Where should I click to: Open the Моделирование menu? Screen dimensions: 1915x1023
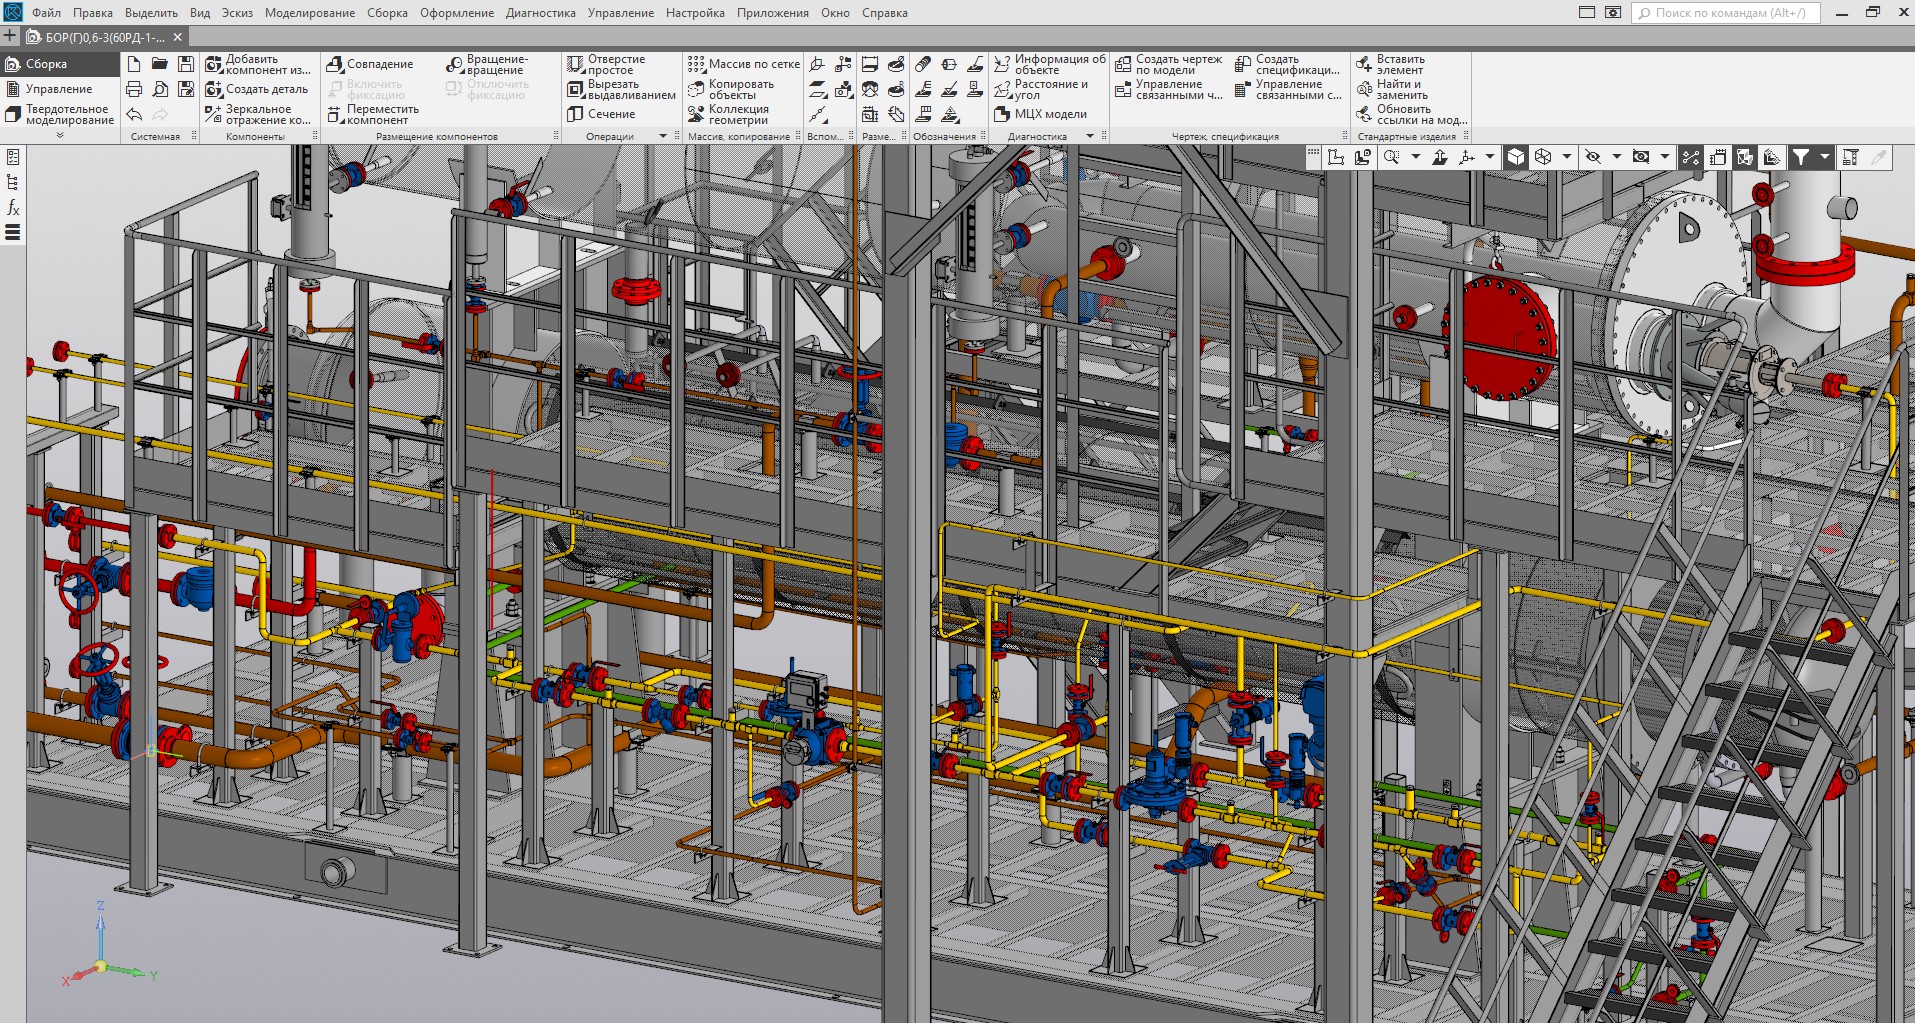point(309,13)
